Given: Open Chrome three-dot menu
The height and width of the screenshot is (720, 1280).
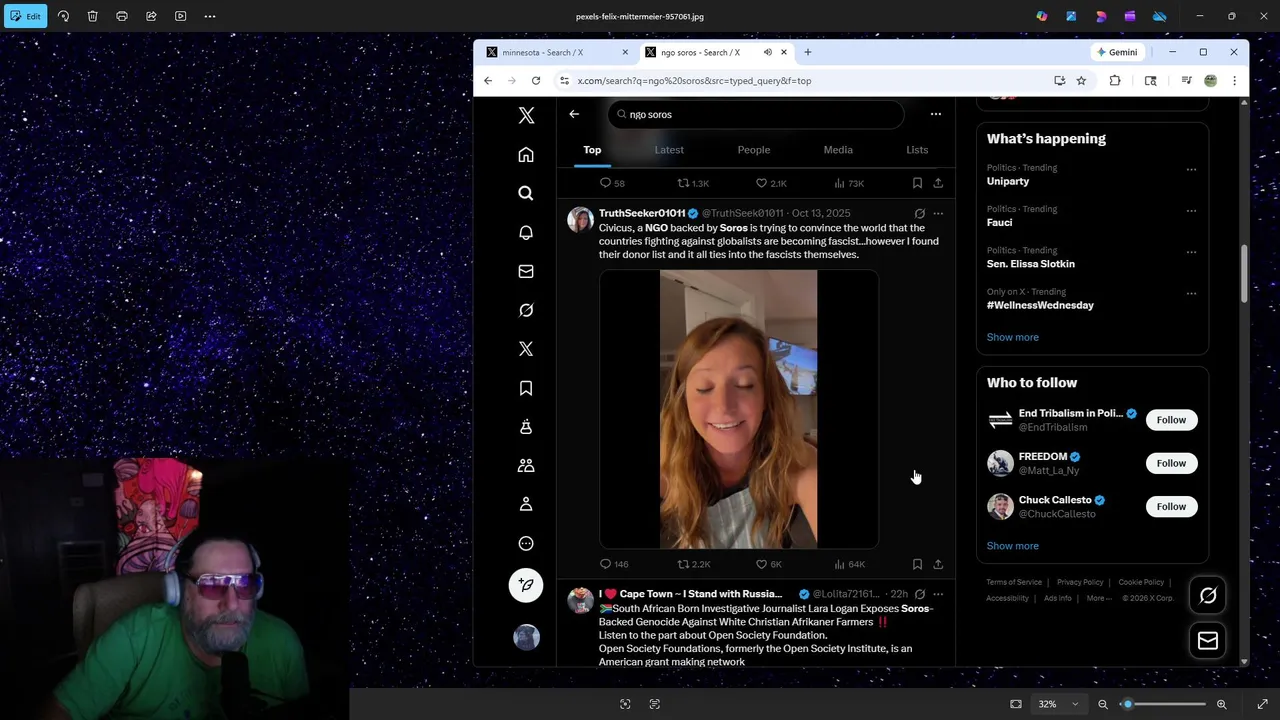Looking at the screenshot, I should [1234, 81].
